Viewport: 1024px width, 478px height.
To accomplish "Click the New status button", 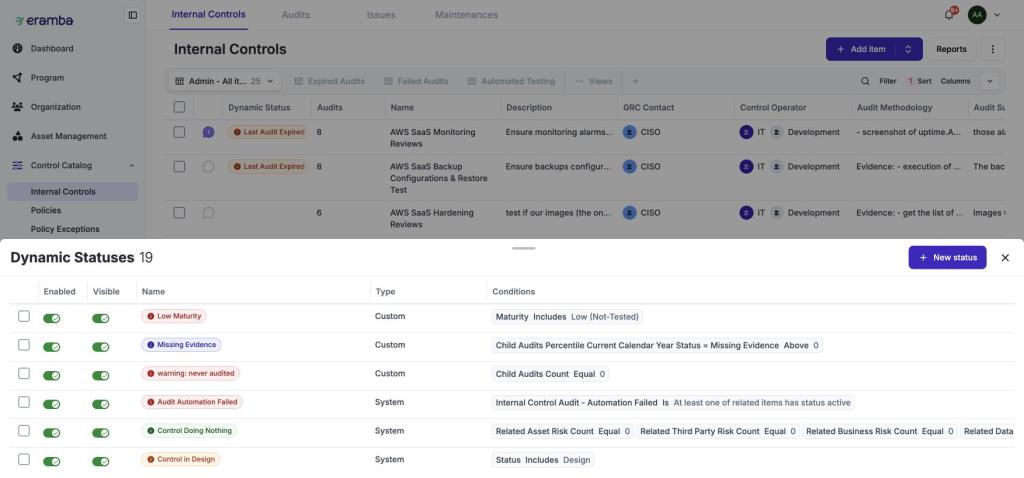I will coord(948,257).
